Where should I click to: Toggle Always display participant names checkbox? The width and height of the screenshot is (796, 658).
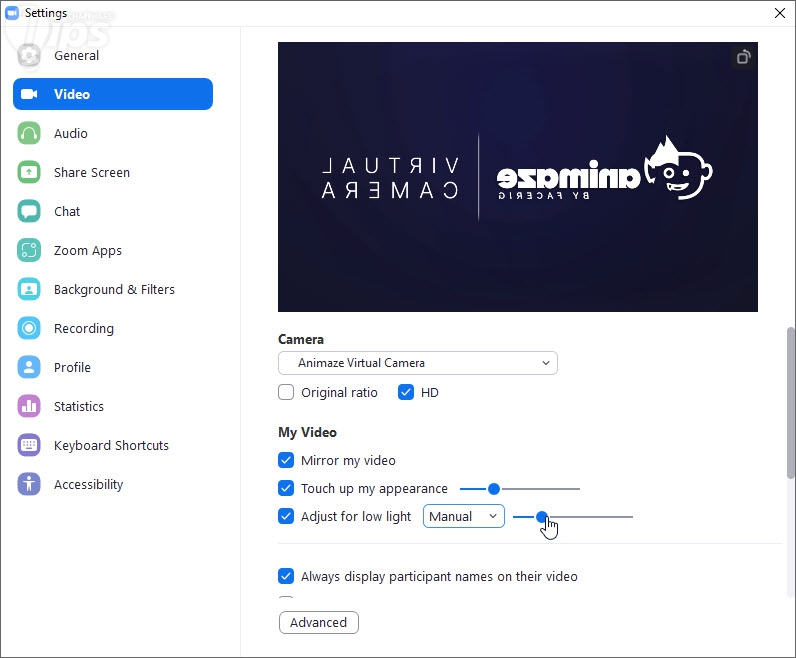pos(286,576)
